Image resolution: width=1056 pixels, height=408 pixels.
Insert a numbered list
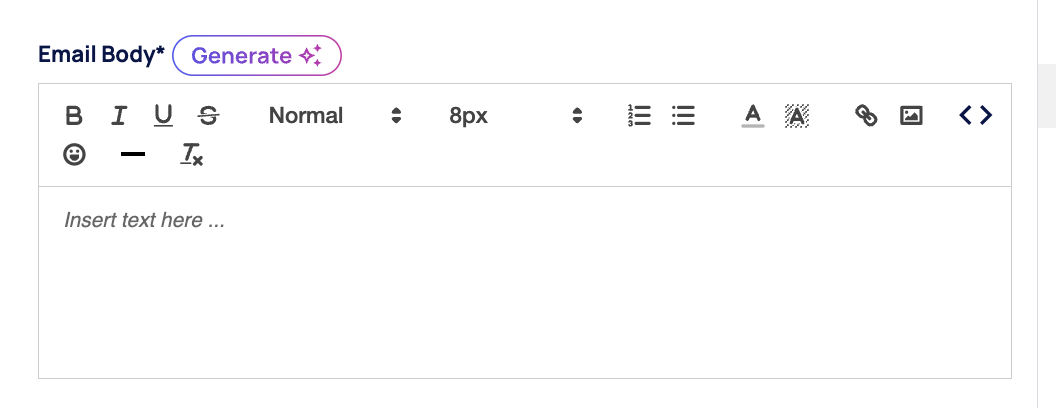(x=639, y=116)
